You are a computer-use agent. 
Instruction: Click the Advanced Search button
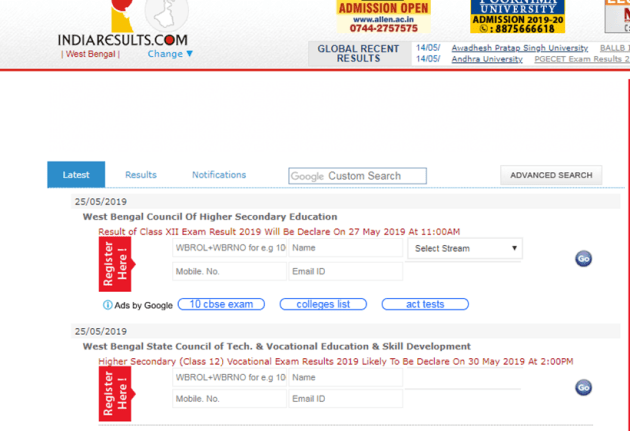(x=551, y=176)
